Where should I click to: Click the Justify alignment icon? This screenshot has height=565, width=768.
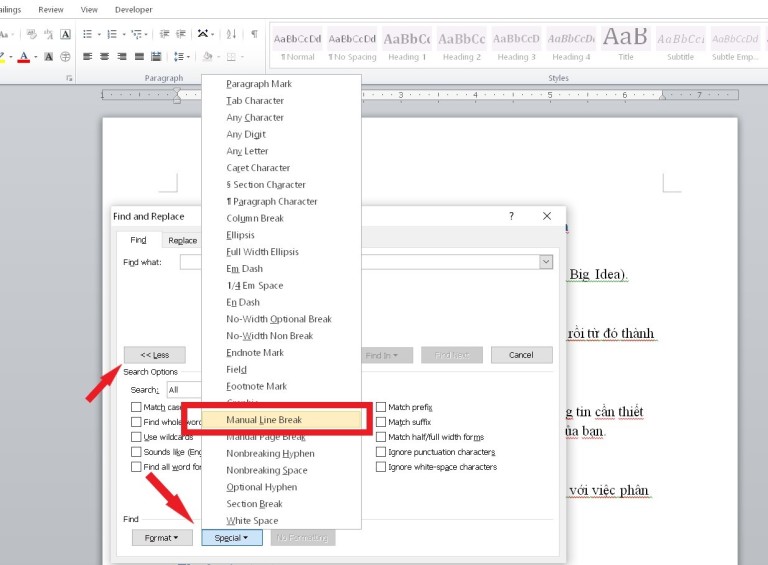click(x=139, y=57)
